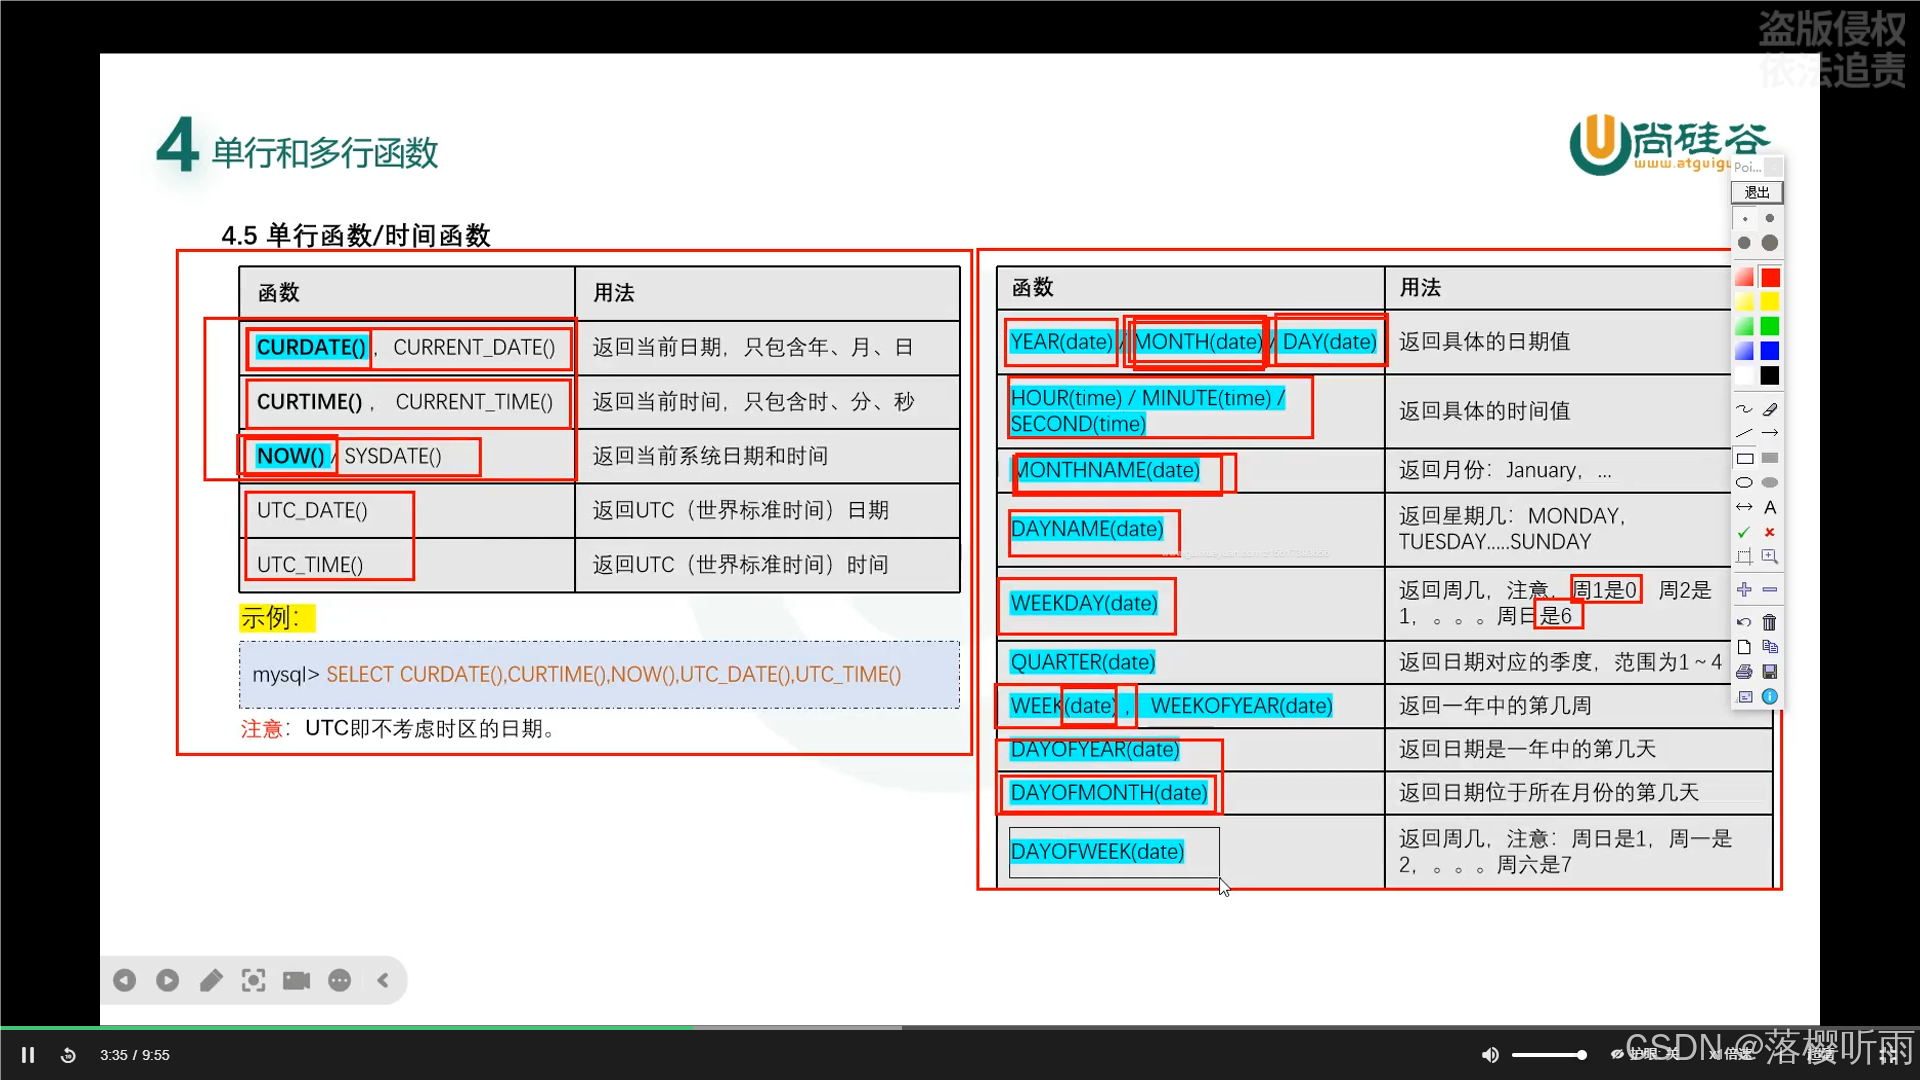Collapse the slideshow control bar with chevron

tap(383, 980)
